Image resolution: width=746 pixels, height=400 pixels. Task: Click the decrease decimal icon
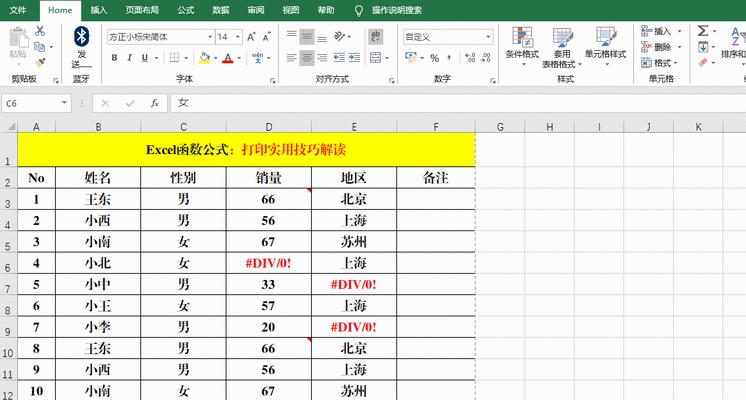486,58
